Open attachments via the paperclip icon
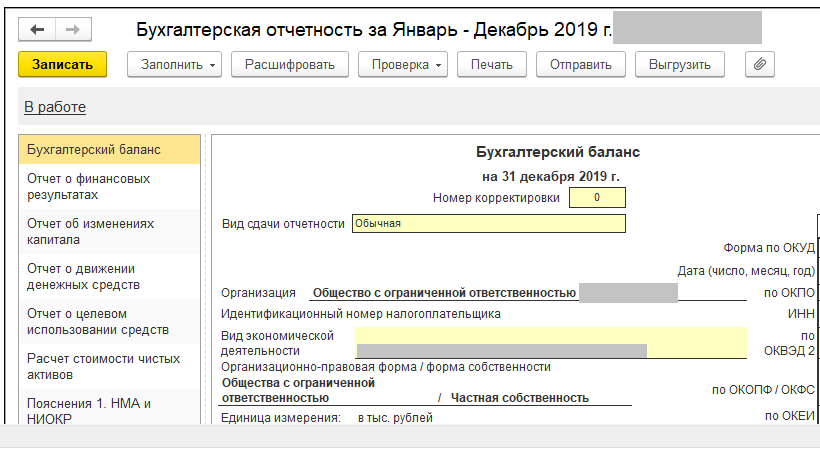The width and height of the screenshot is (820, 451). (760, 64)
